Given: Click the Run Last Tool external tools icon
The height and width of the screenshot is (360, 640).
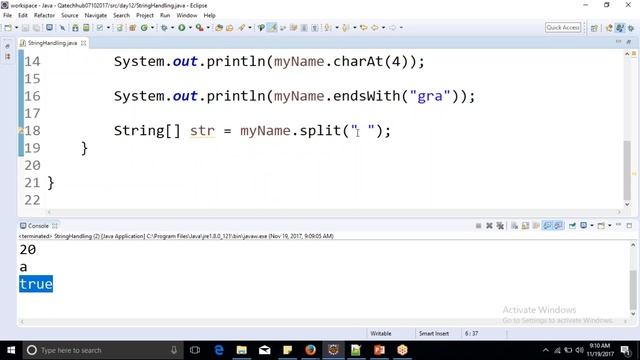Looking at the screenshot, I should coord(200,28).
